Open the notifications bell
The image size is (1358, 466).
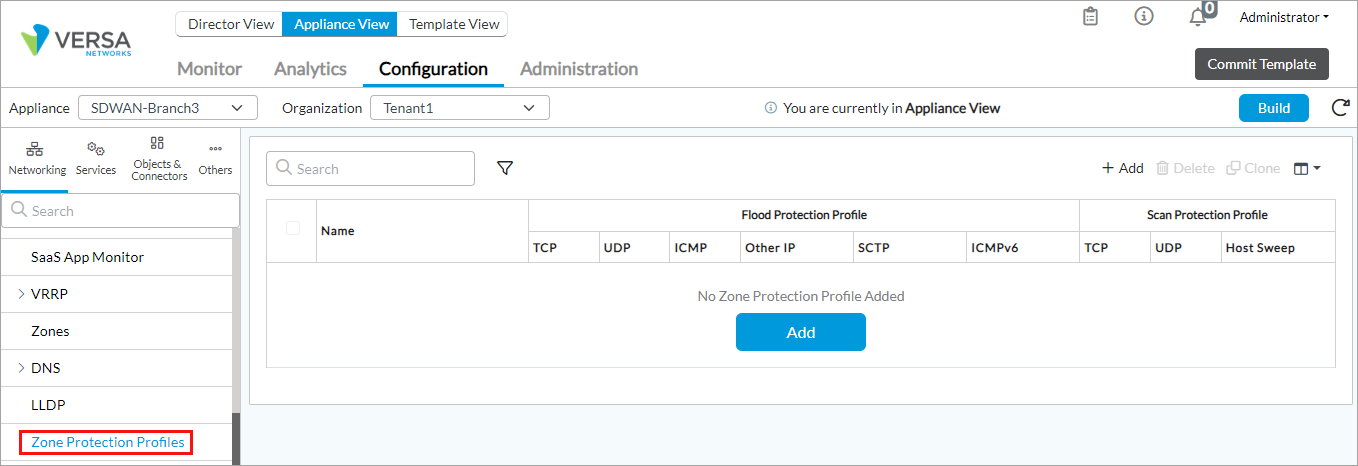click(x=1198, y=17)
